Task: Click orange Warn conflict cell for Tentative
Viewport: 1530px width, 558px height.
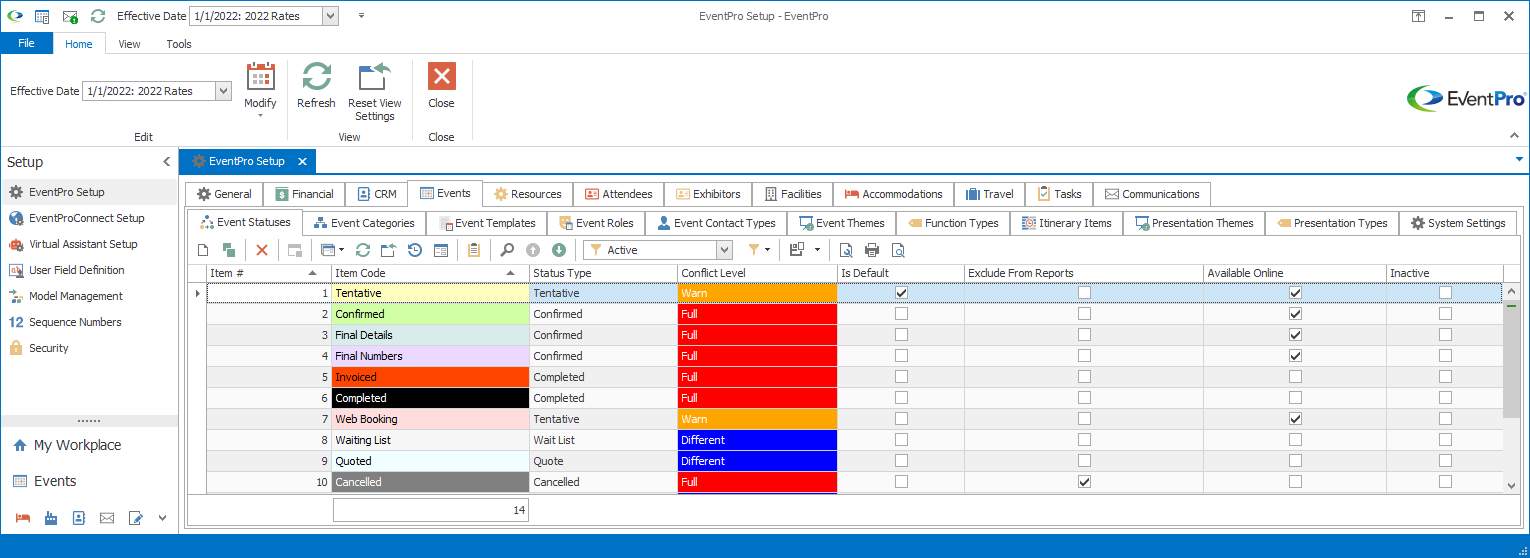Action: tap(757, 293)
